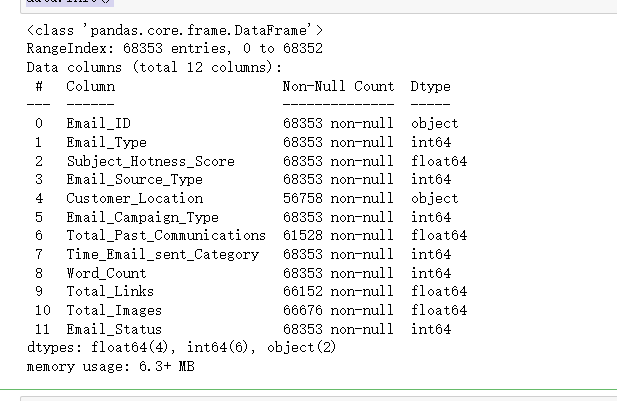Click the Customer_Location column name
Viewport: 617px width, 401px height.
pos(134,199)
